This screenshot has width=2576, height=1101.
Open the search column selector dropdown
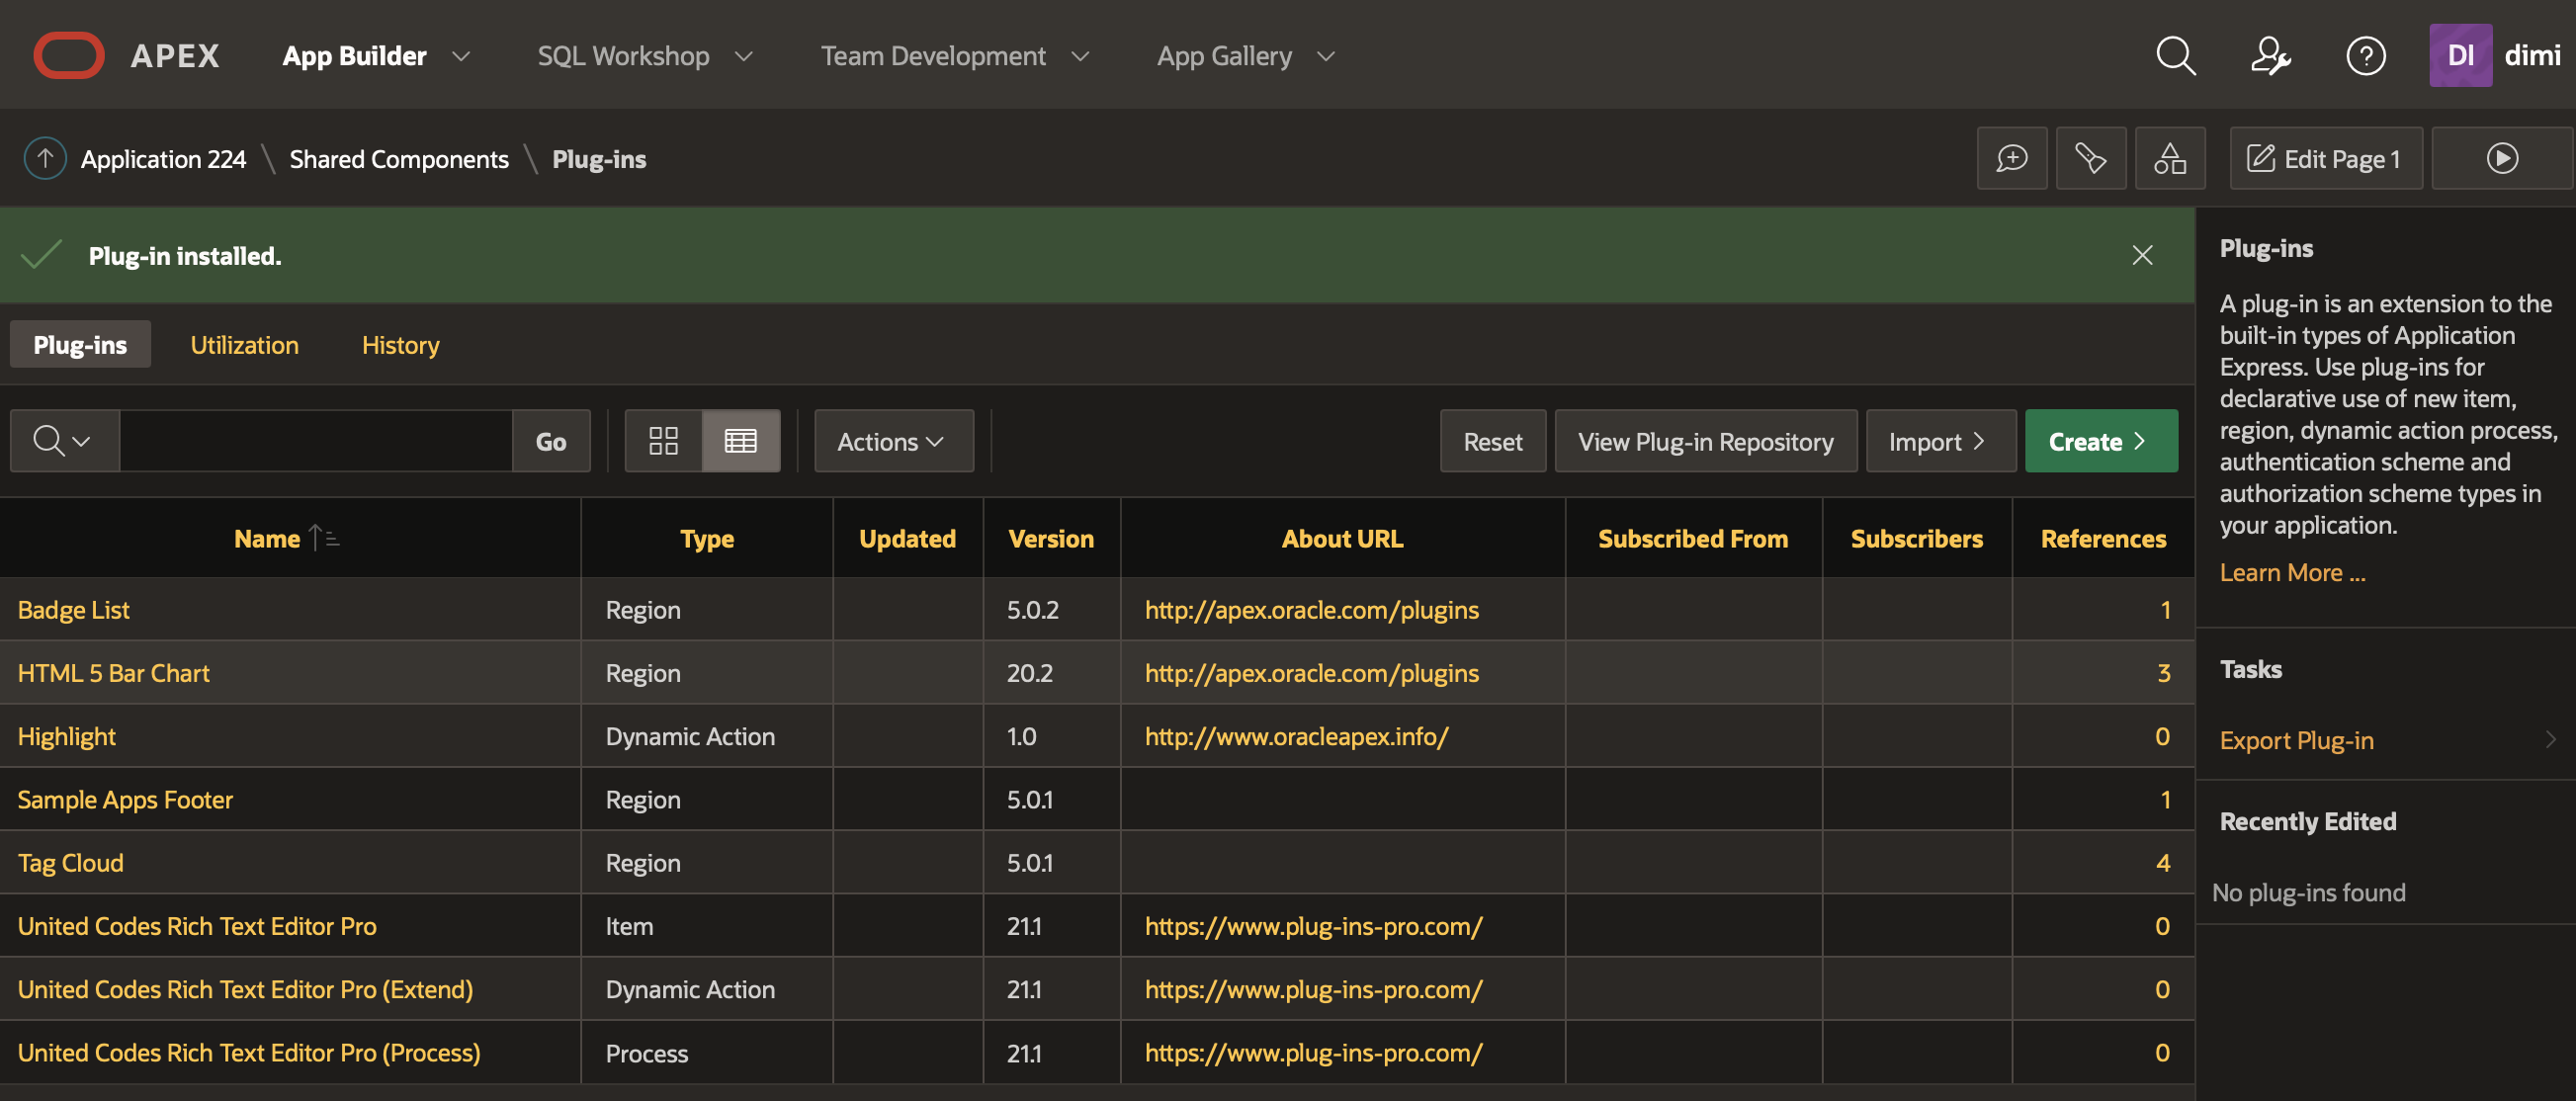point(63,441)
